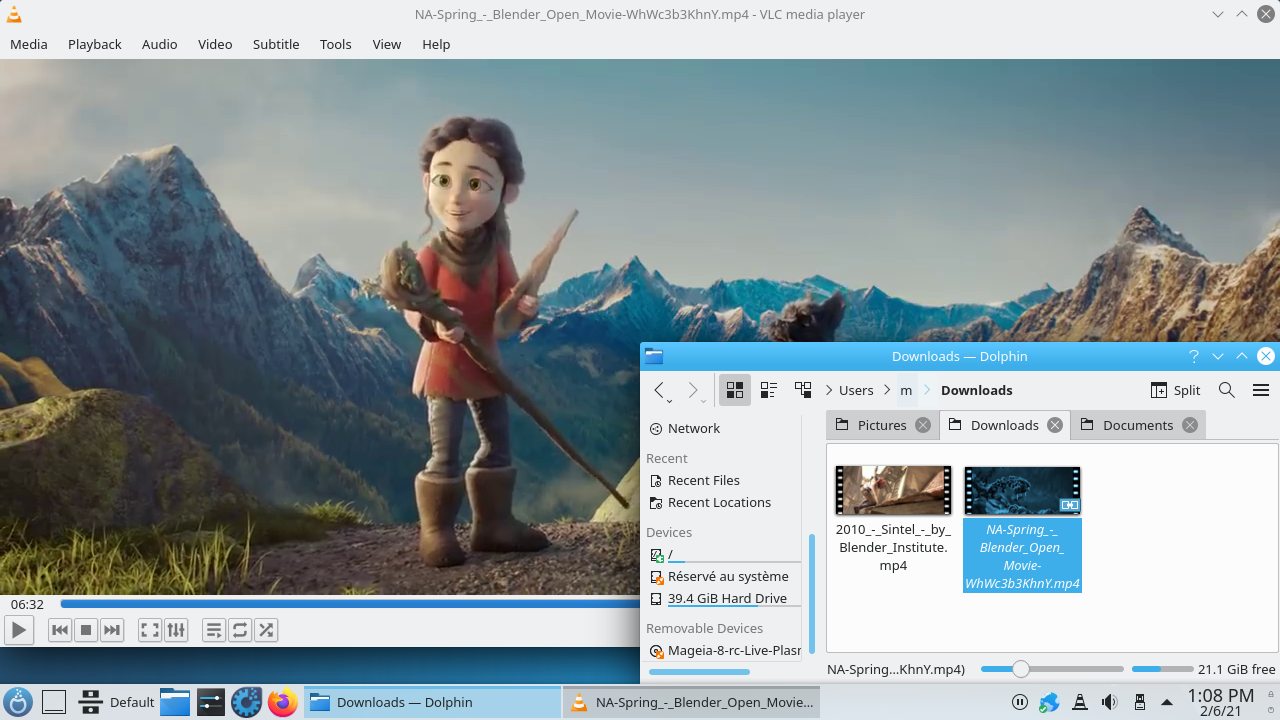Image resolution: width=1280 pixels, height=720 pixels.
Task: Open the VLC Video menu
Action: [215, 44]
